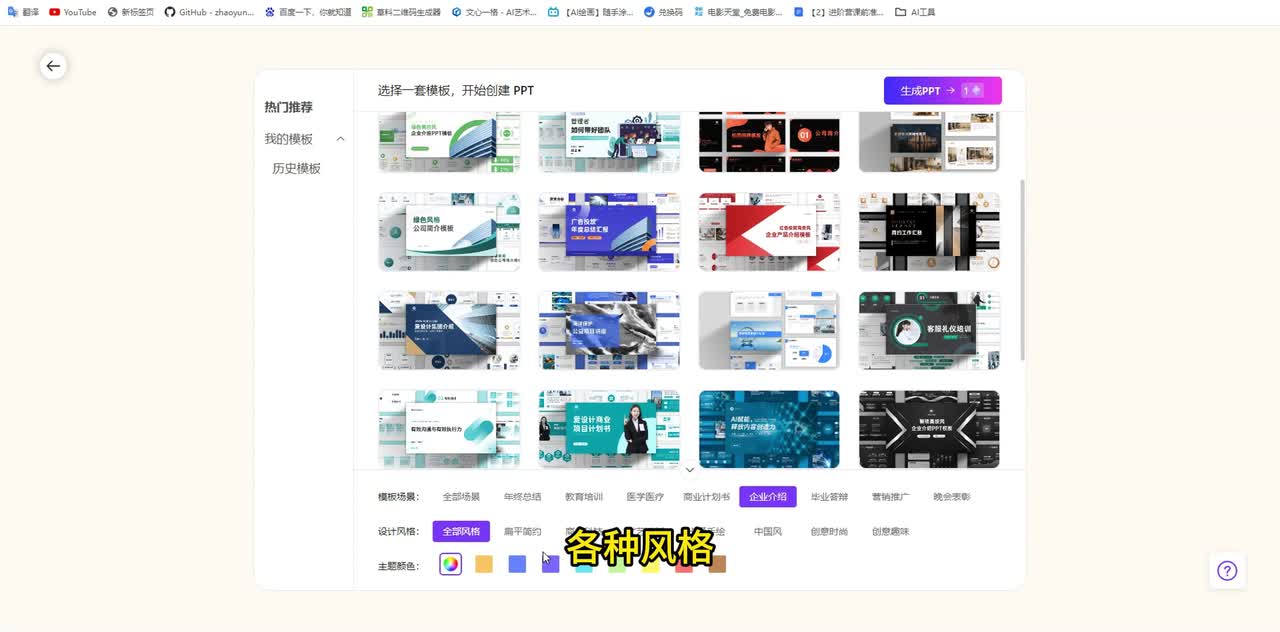Screen dimensions: 1280x632
Task: Open the YouTube bookmark
Action: (73, 12)
